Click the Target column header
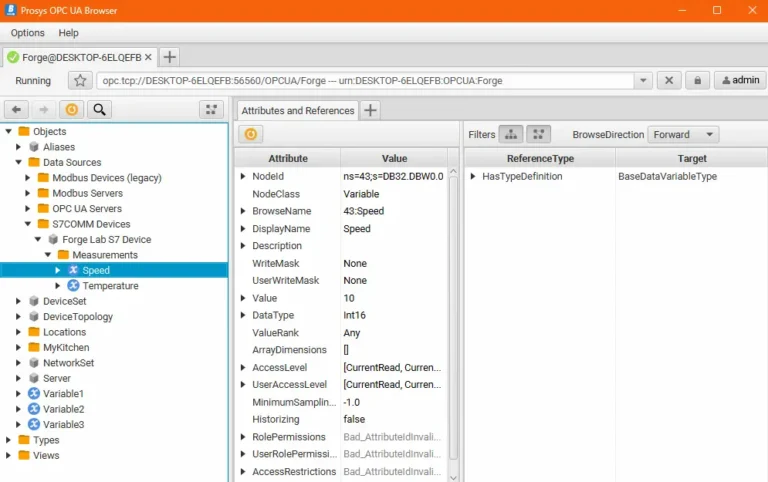768x482 pixels. 692,158
